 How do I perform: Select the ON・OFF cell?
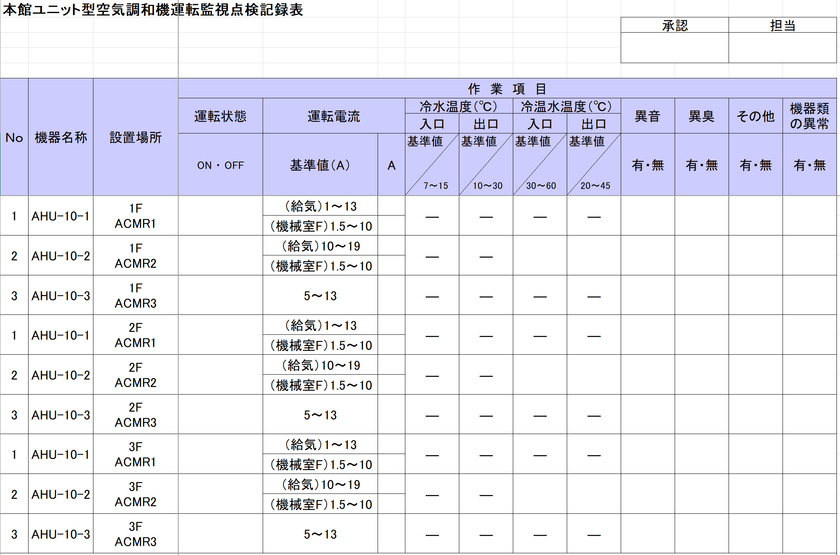tap(220, 164)
